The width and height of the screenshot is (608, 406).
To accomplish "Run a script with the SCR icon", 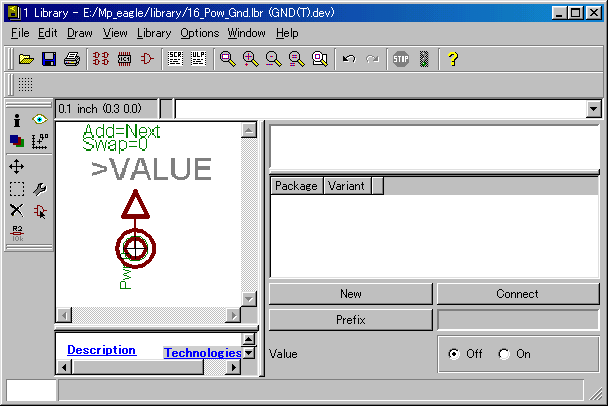I will (x=175, y=59).
